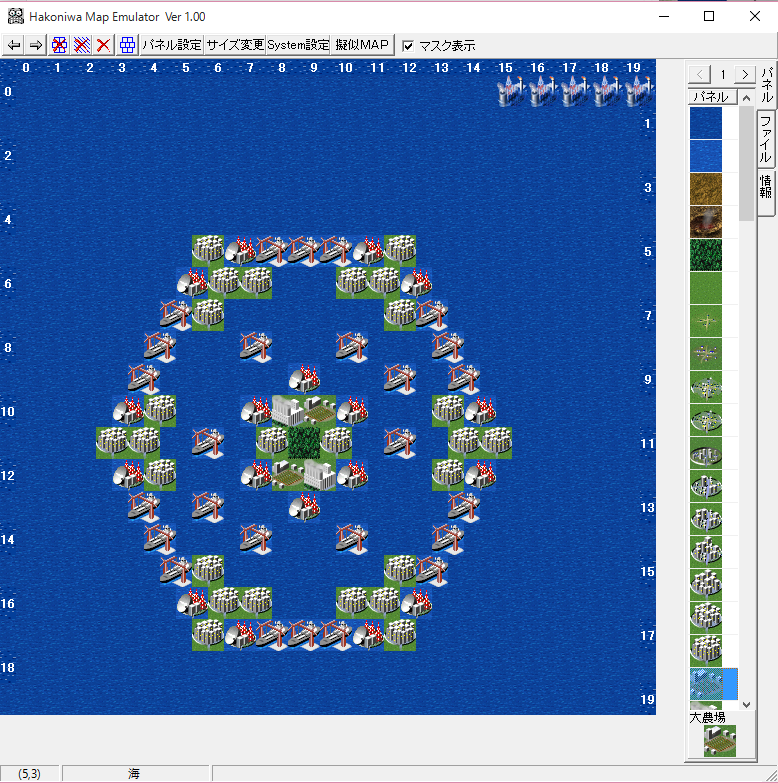Select the highlighted blue large-farm tile in panel
778x783 pixels.
[x=714, y=684]
